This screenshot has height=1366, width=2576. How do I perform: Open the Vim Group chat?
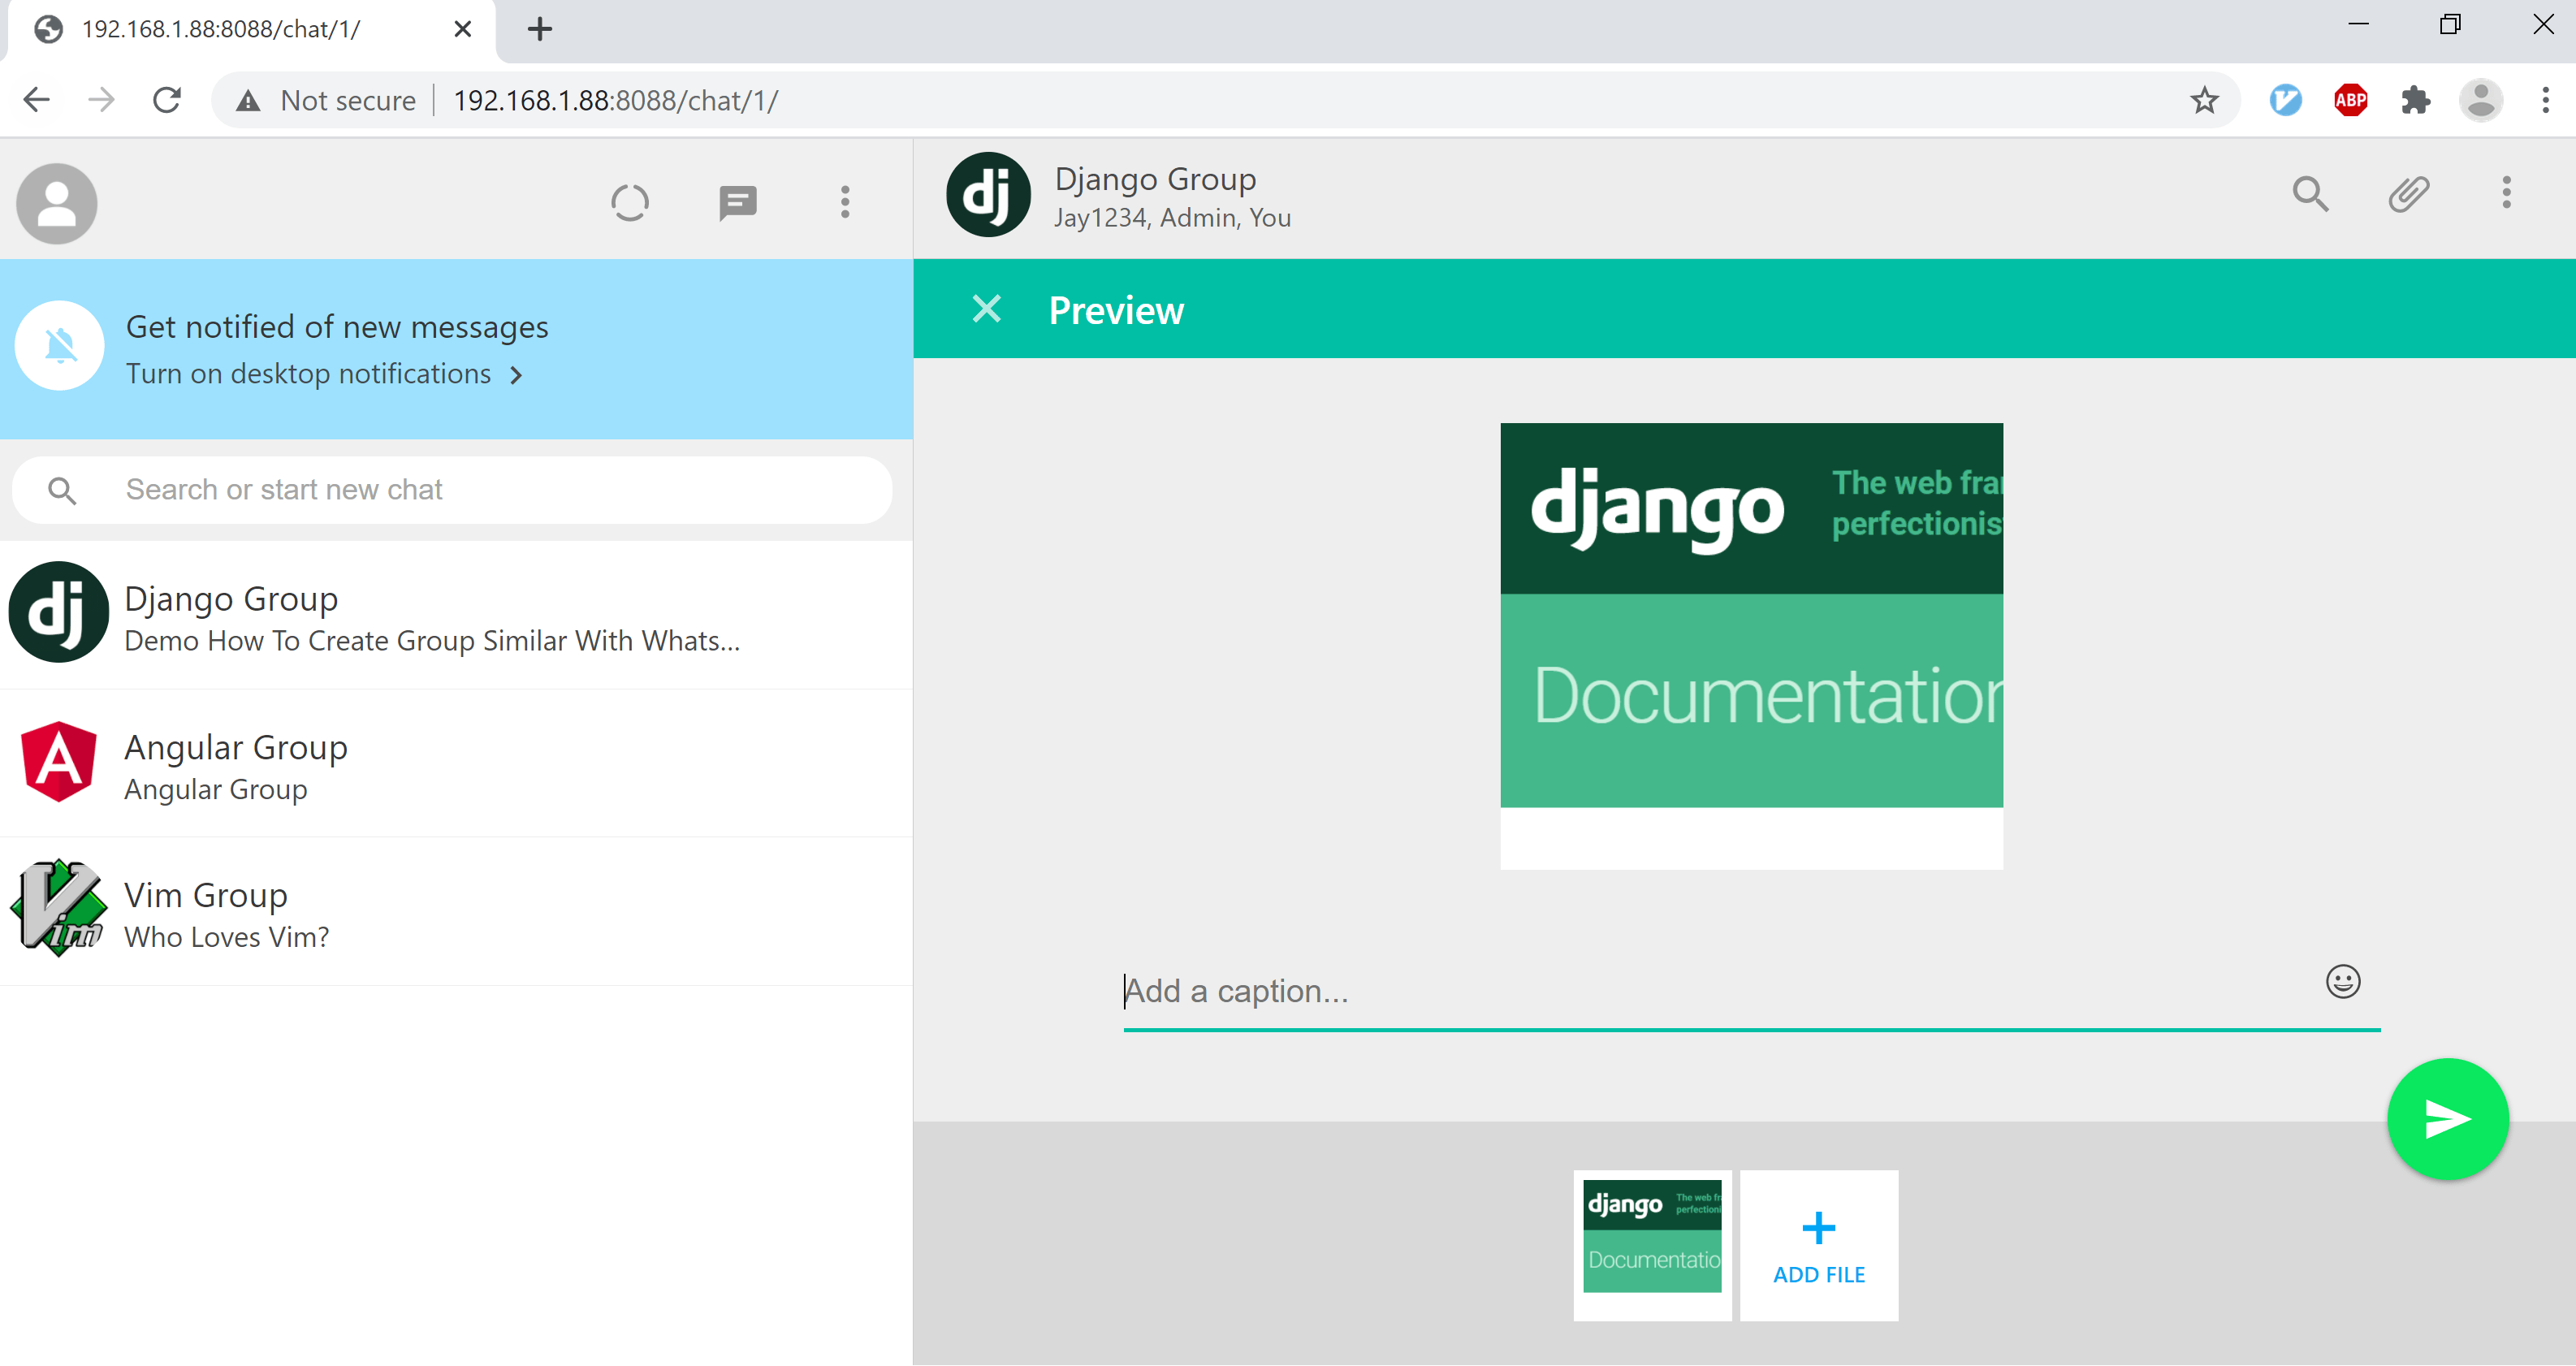456,912
